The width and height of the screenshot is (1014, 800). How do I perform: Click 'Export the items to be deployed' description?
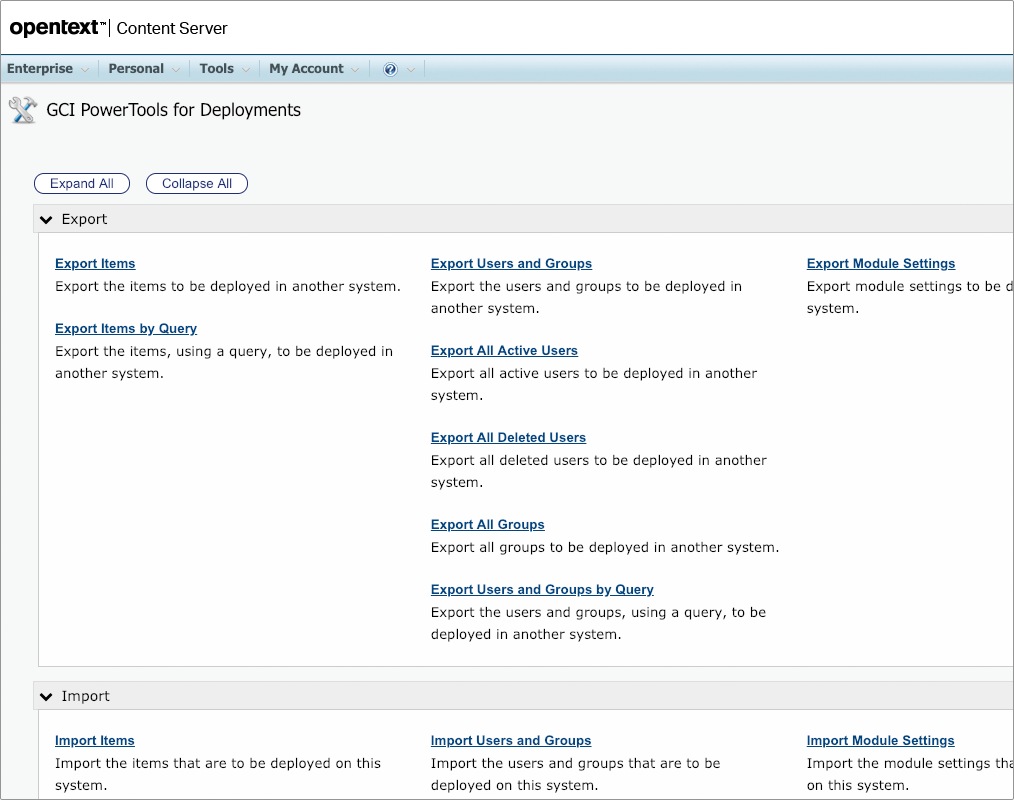pos(228,286)
